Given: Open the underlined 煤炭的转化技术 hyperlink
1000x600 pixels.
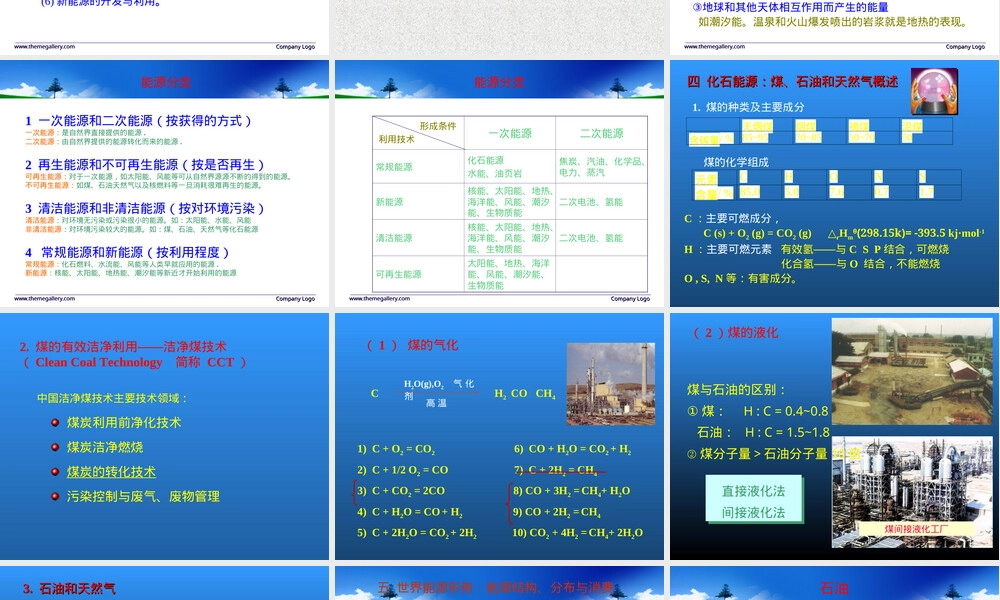Looking at the screenshot, I should (111, 472).
